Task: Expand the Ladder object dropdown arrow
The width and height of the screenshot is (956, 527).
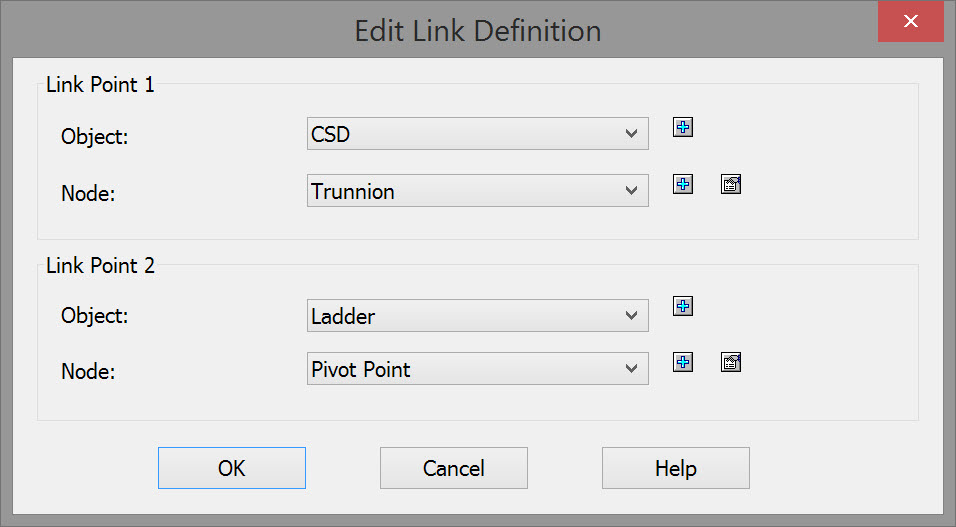Action: point(630,316)
